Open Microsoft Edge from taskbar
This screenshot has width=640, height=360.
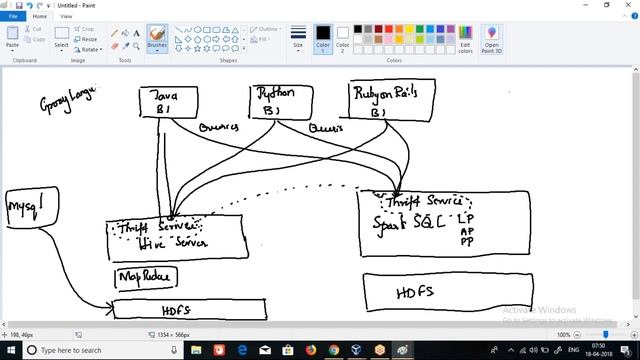coord(242,350)
